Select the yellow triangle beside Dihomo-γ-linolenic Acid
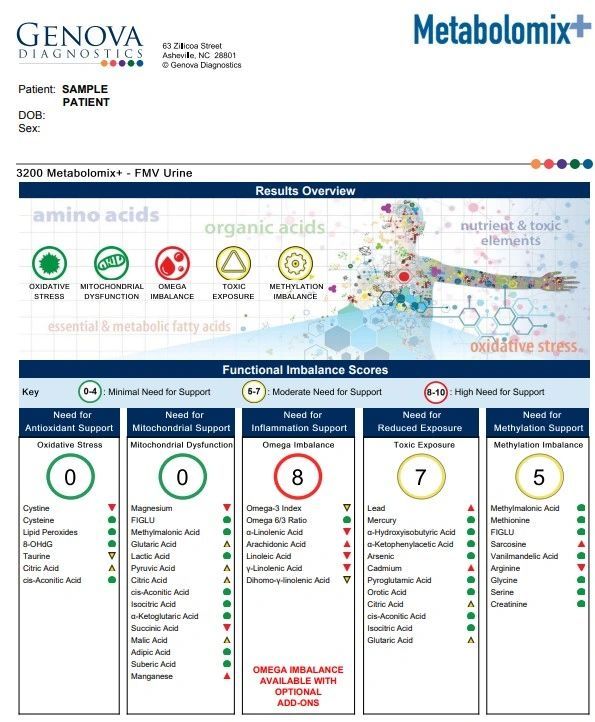Screen dimensions: 595x722 point(347,580)
